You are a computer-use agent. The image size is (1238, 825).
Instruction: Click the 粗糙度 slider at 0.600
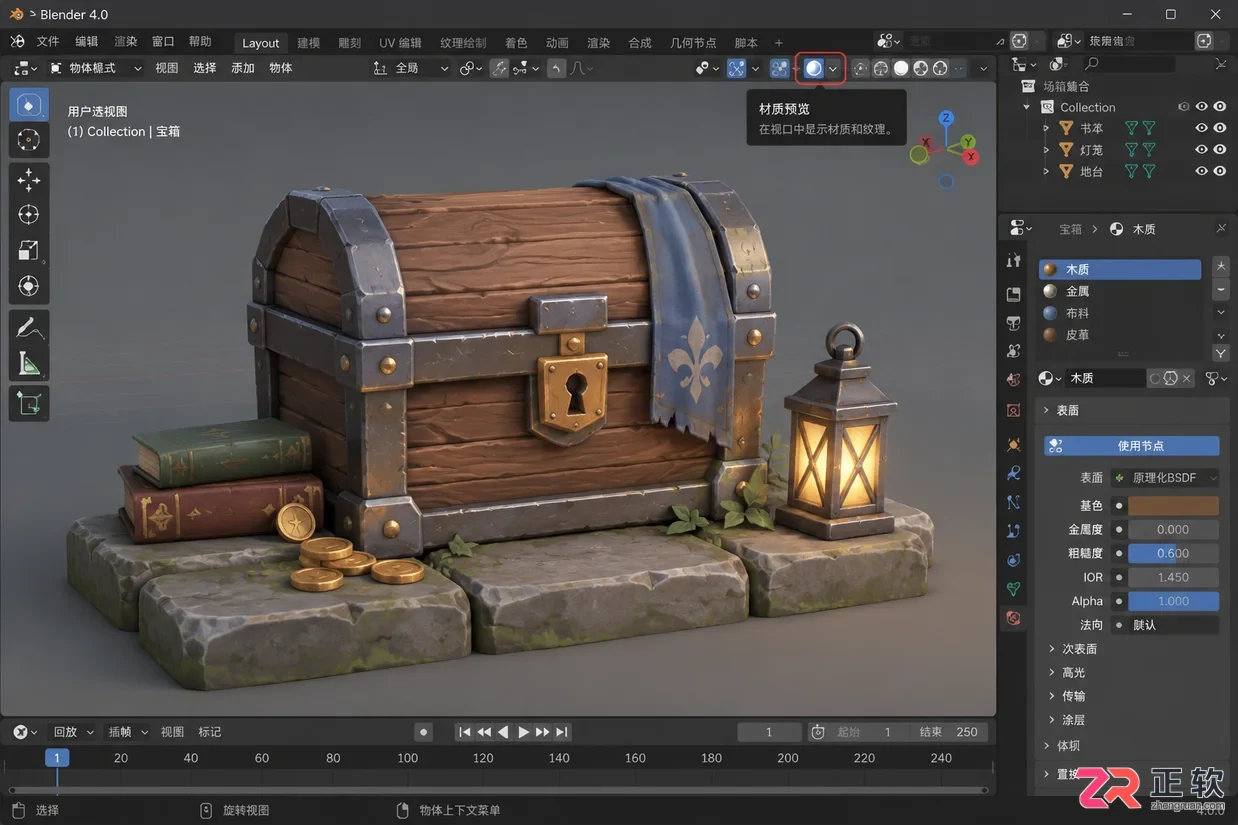tap(1174, 553)
